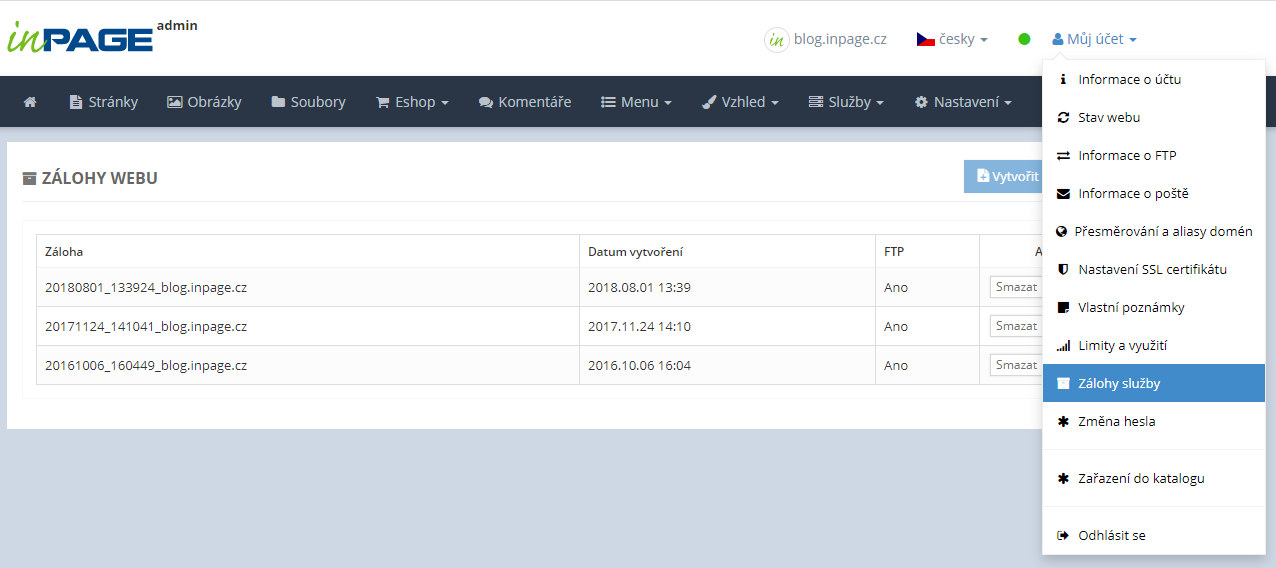Expand the Nastavení settings dropdown
1276x568 pixels.
[963, 102]
